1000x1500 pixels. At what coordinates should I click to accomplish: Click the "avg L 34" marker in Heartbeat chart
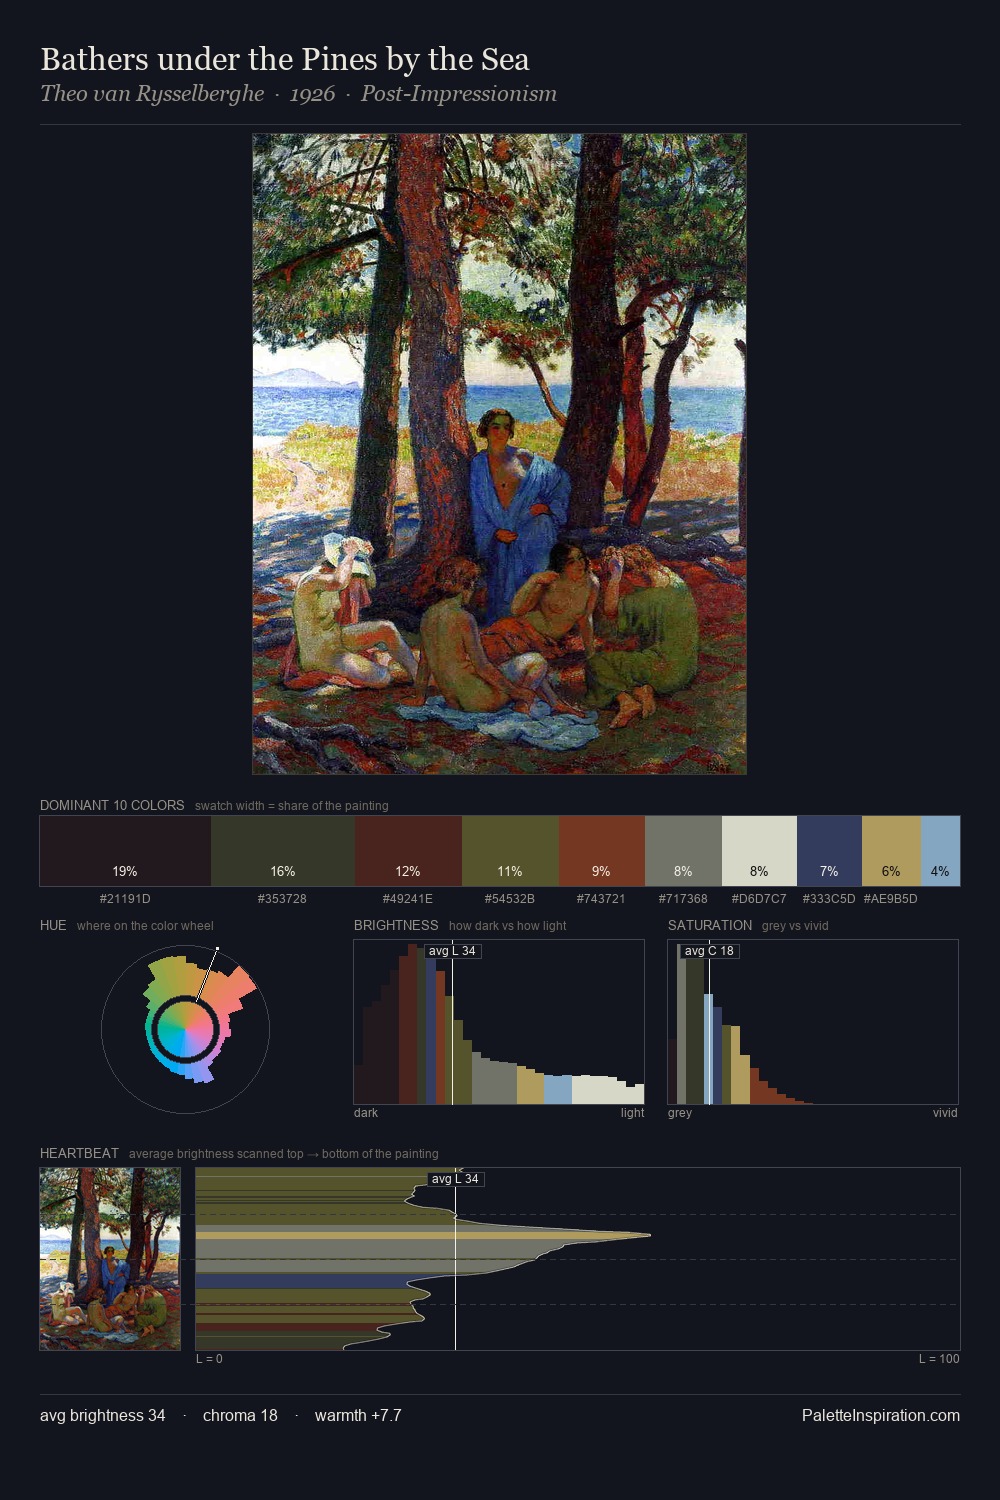click(x=455, y=1179)
